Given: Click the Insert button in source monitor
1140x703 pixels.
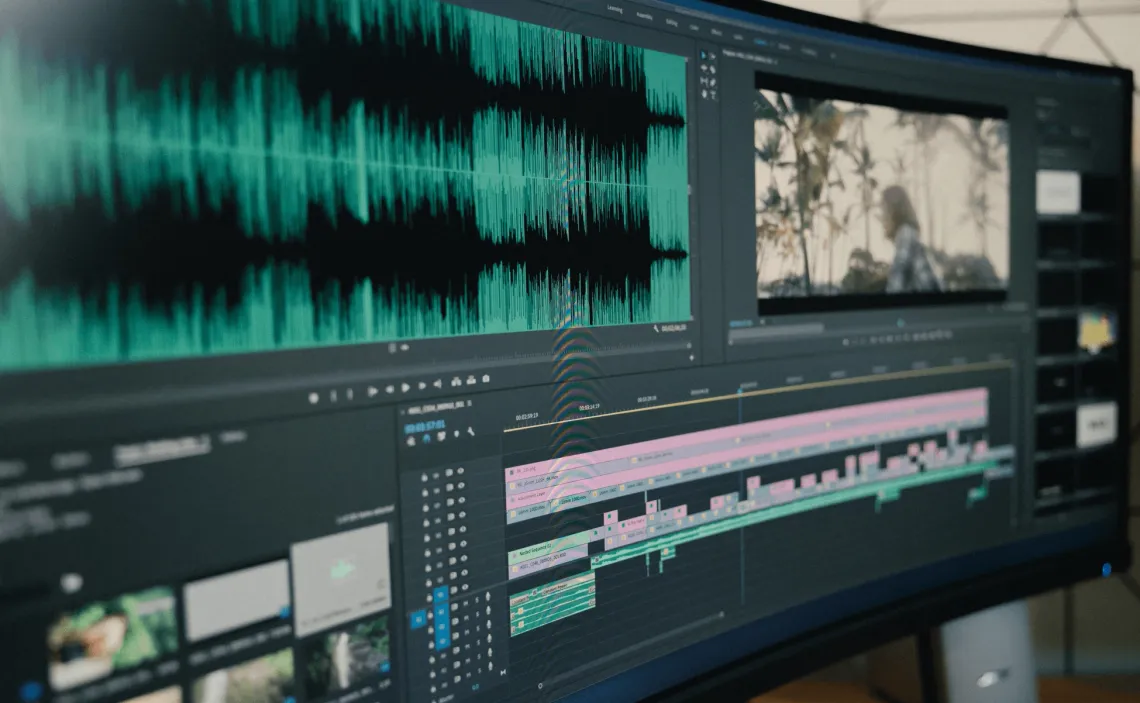Looking at the screenshot, I should (456, 381).
